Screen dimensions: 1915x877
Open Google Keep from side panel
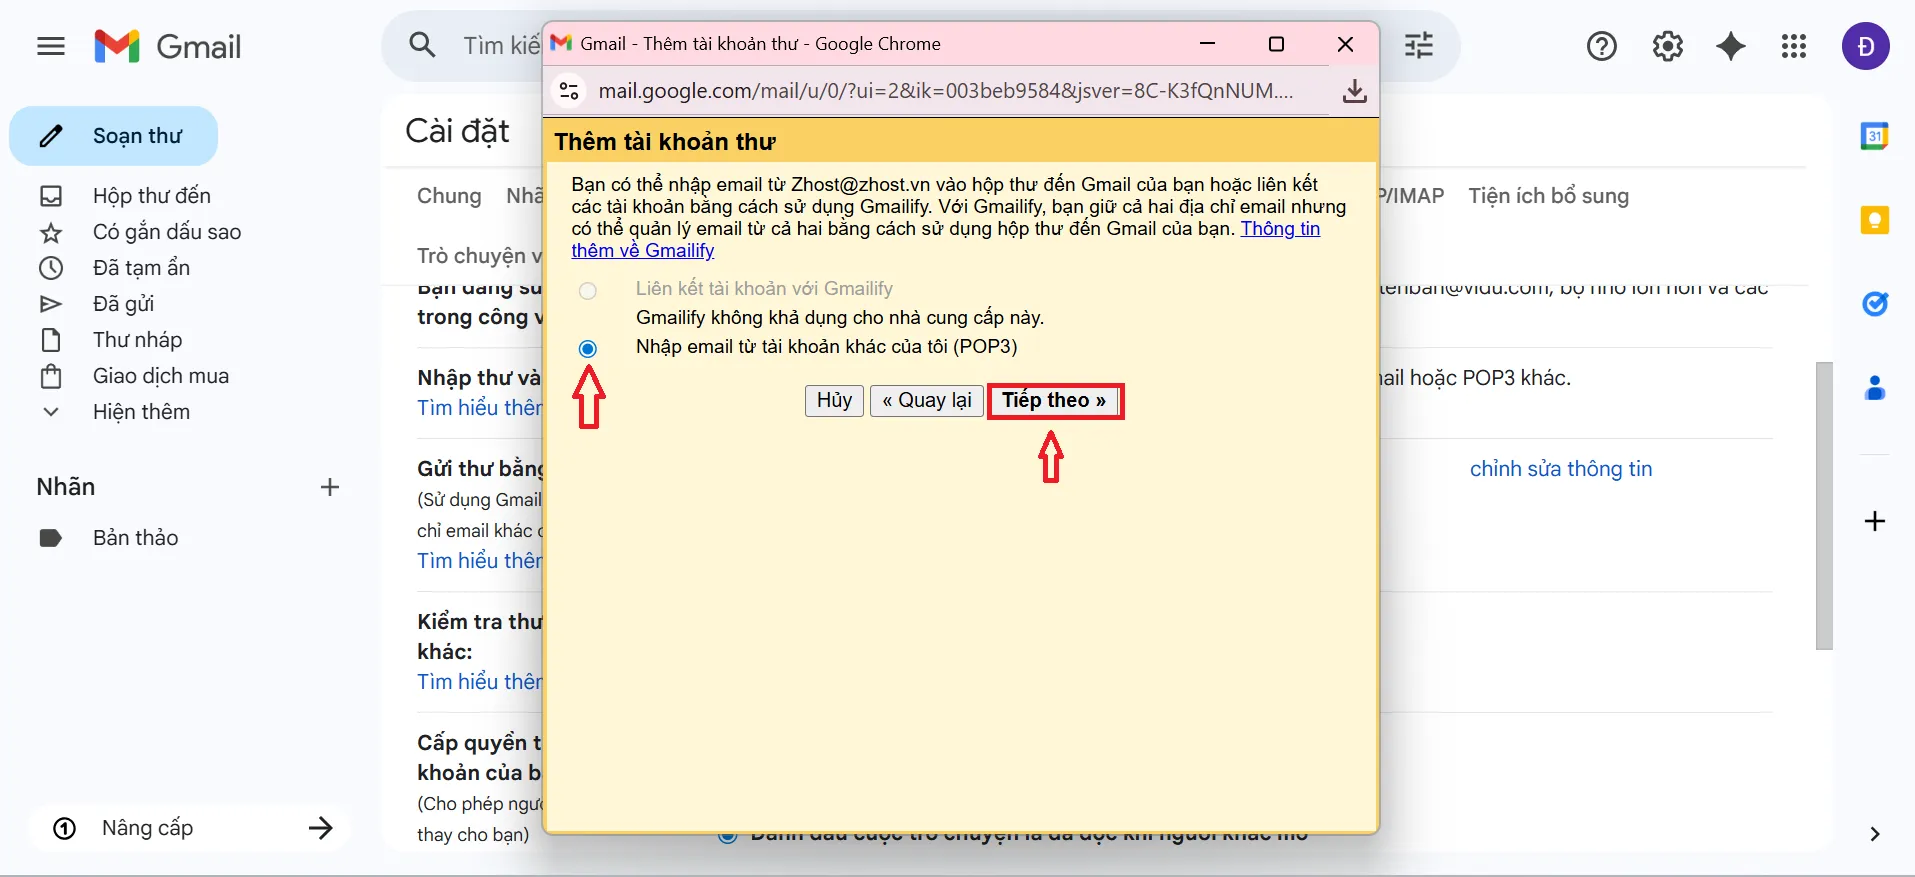click(x=1874, y=220)
